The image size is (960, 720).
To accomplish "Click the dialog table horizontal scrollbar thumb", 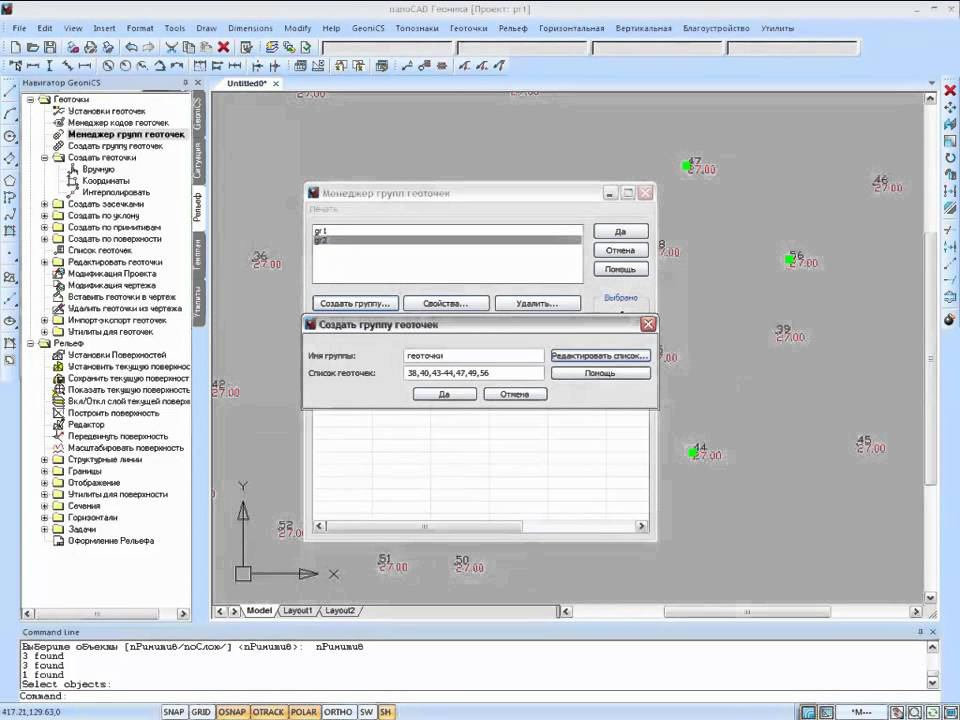I will (x=425, y=526).
